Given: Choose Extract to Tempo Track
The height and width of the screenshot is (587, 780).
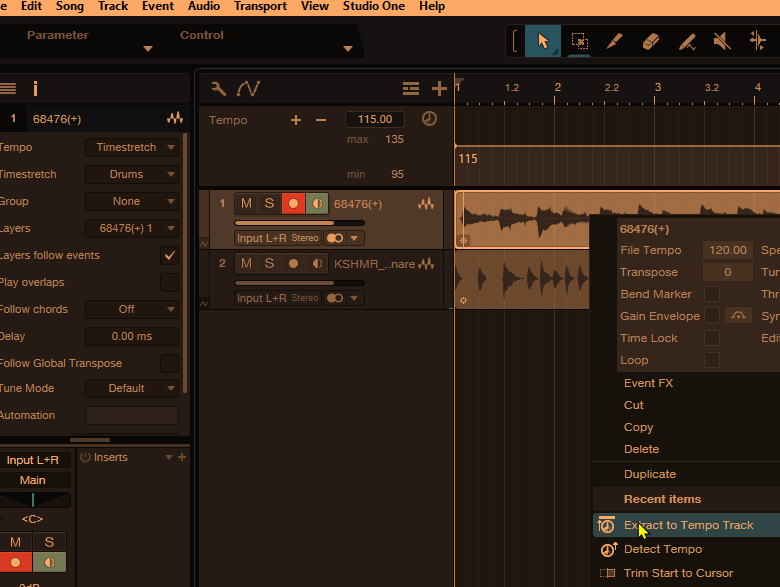Looking at the screenshot, I should tap(688, 525).
